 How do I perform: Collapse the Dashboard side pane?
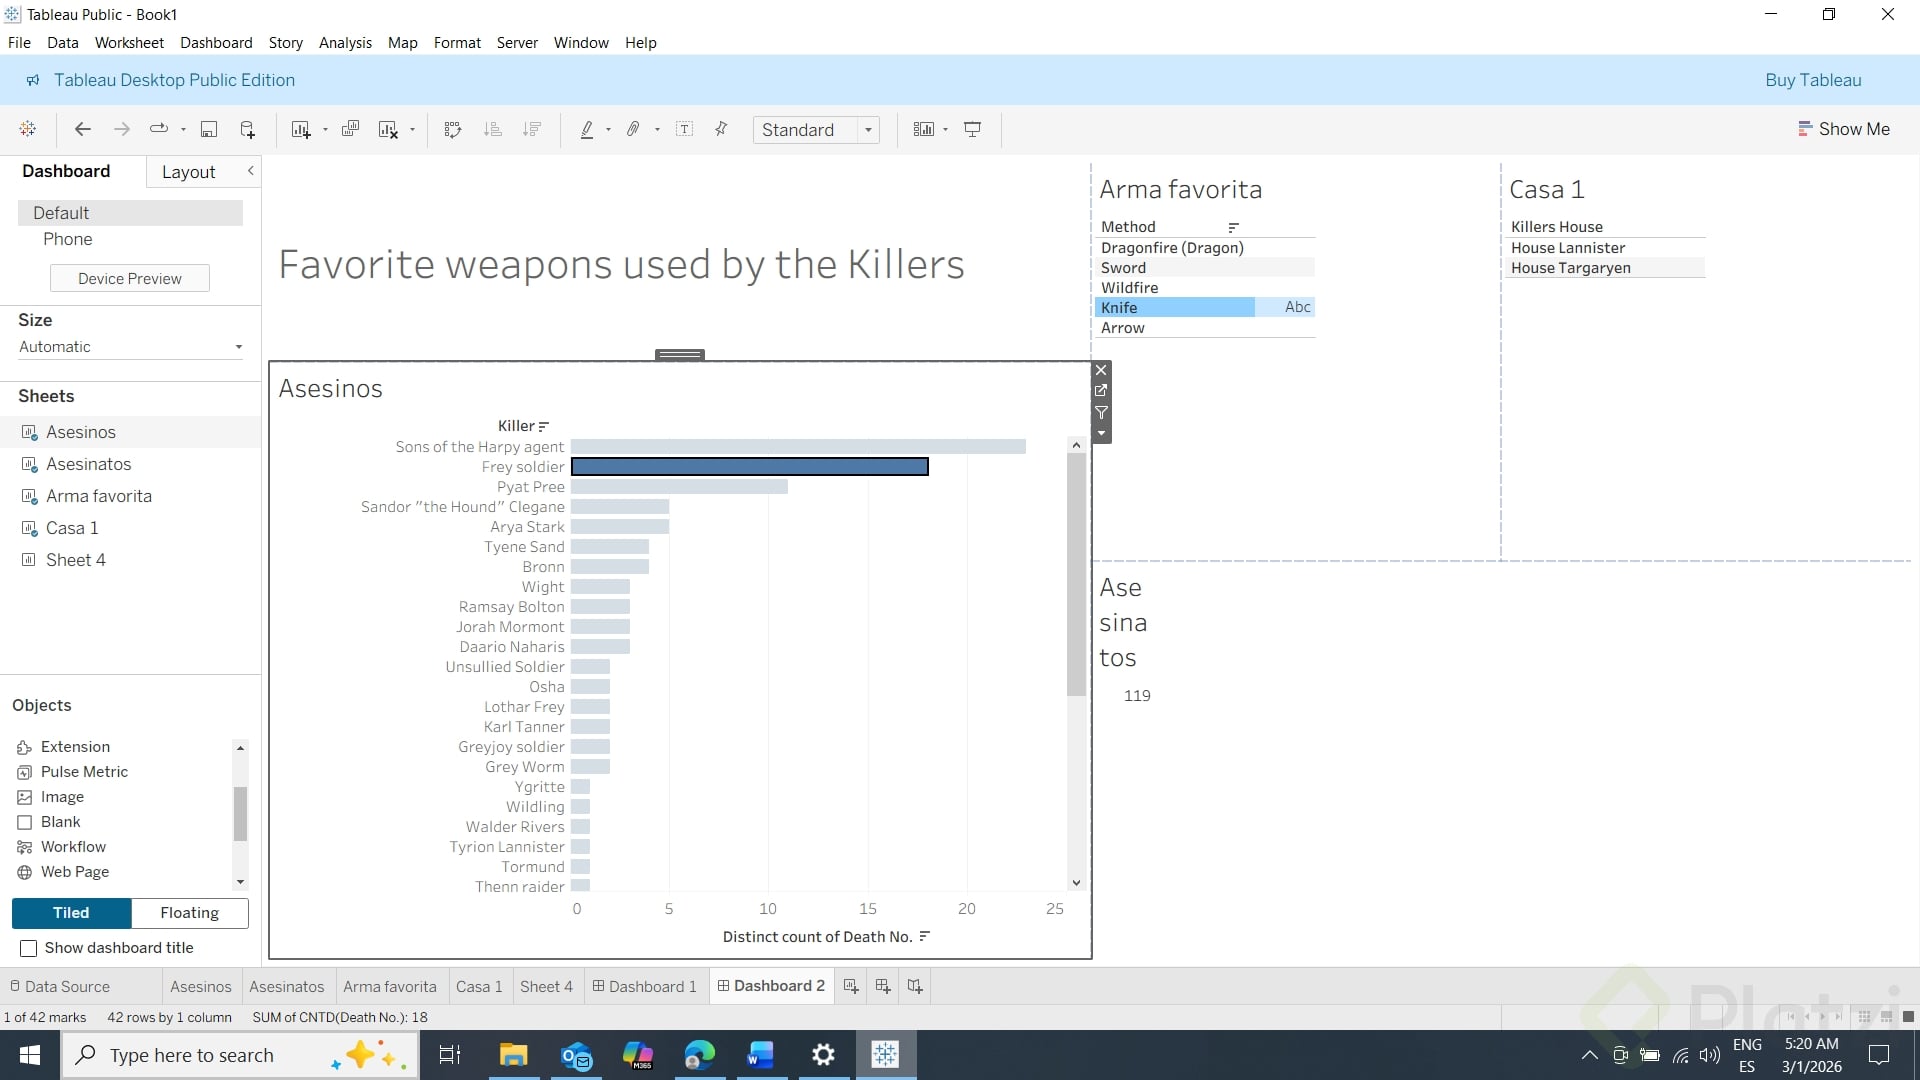tap(250, 171)
